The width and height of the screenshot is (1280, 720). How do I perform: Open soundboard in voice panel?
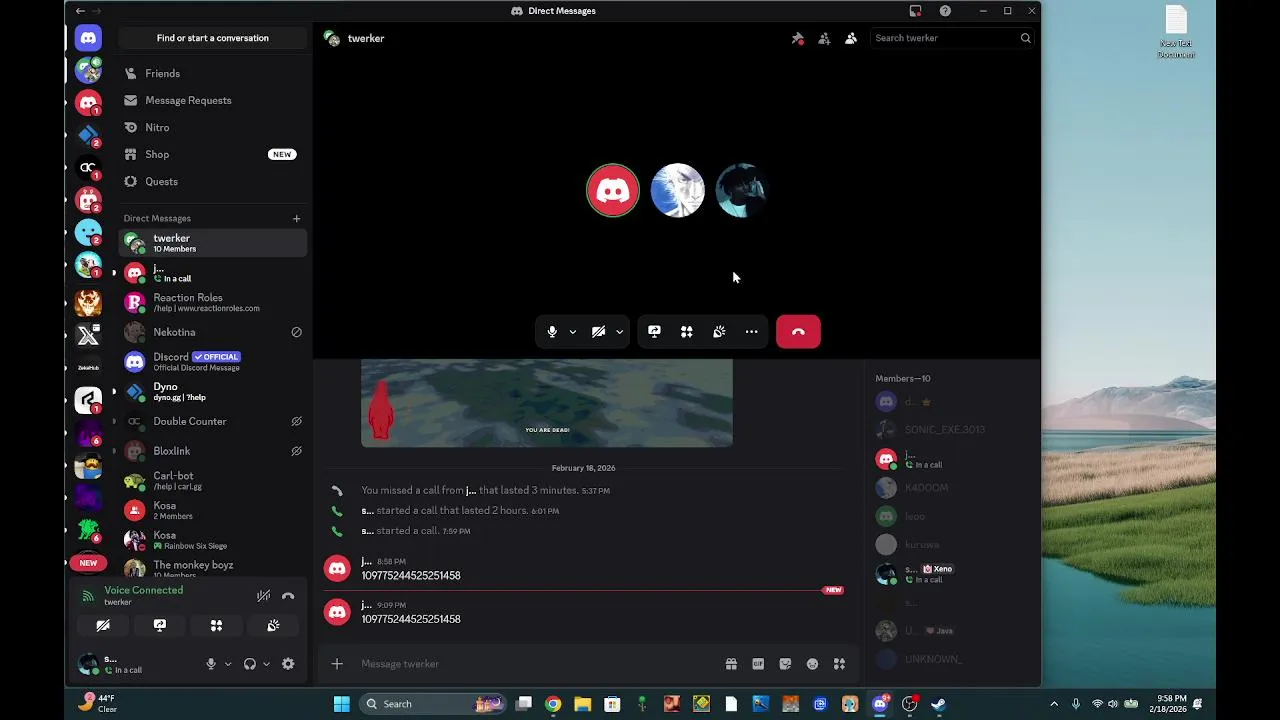[x=273, y=625]
